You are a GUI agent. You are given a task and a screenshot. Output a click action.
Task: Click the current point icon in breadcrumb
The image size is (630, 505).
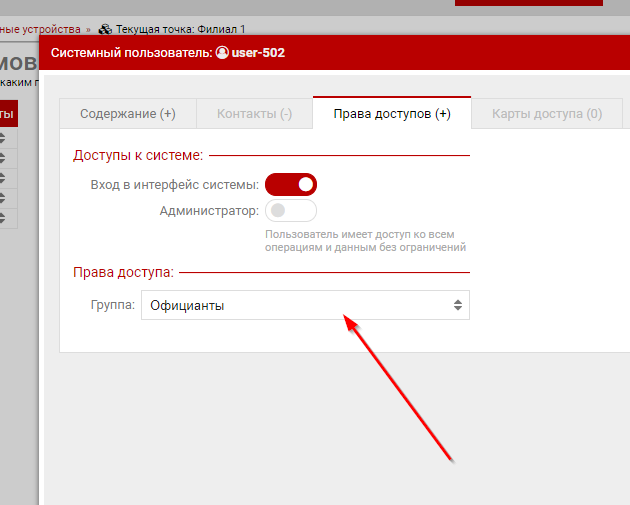tap(105, 30)
